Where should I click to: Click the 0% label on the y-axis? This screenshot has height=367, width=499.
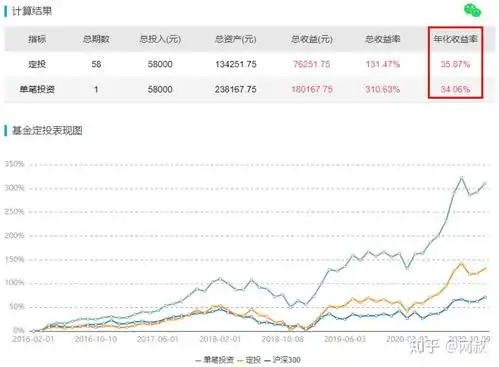[19, 330]
